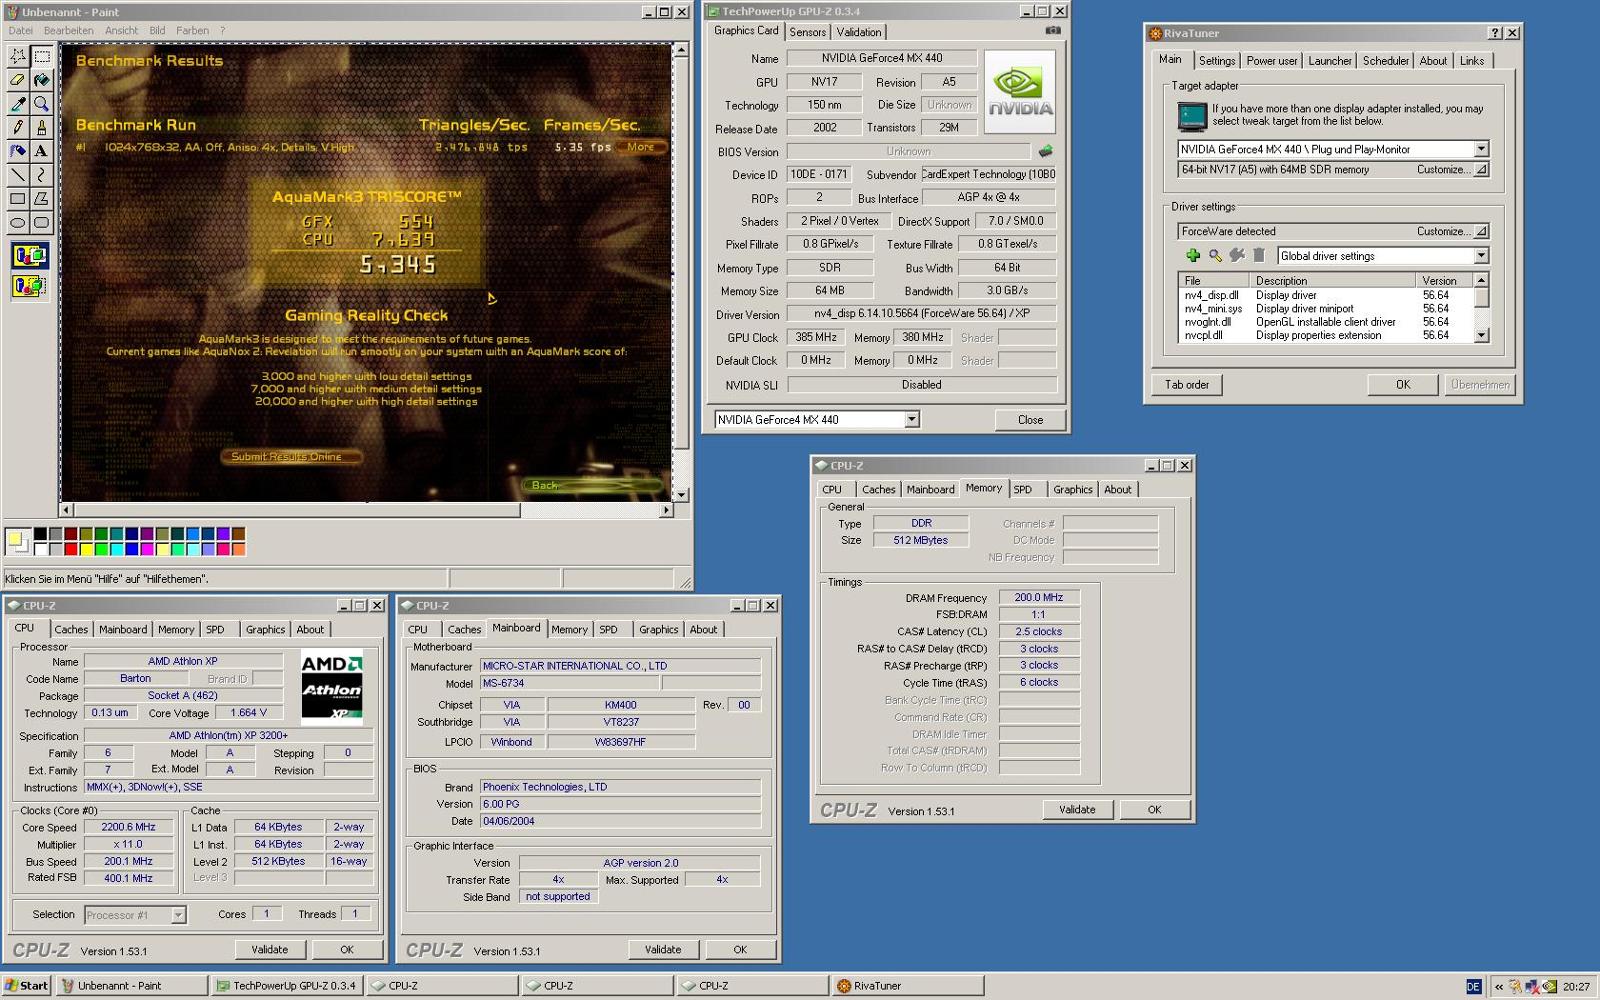Open the Power user tab in RivaTuner
Viewport: 1600px width, 1000px height.
(x=1271, y=61)
